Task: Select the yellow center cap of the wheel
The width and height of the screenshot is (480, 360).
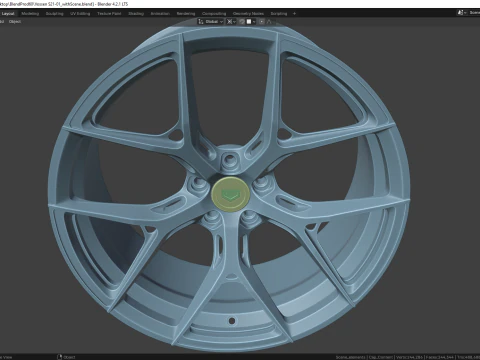Action: click(x=230, y=195)
